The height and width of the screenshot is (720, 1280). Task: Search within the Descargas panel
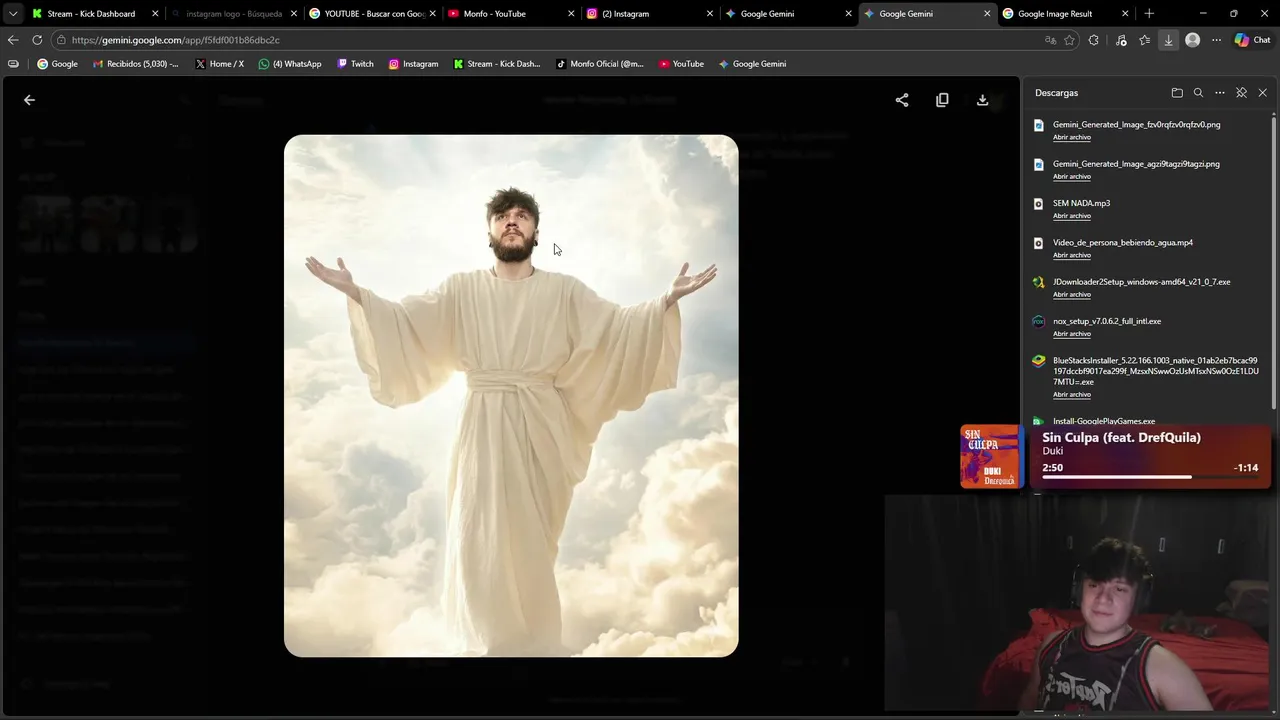click(x=1198, y=93)
